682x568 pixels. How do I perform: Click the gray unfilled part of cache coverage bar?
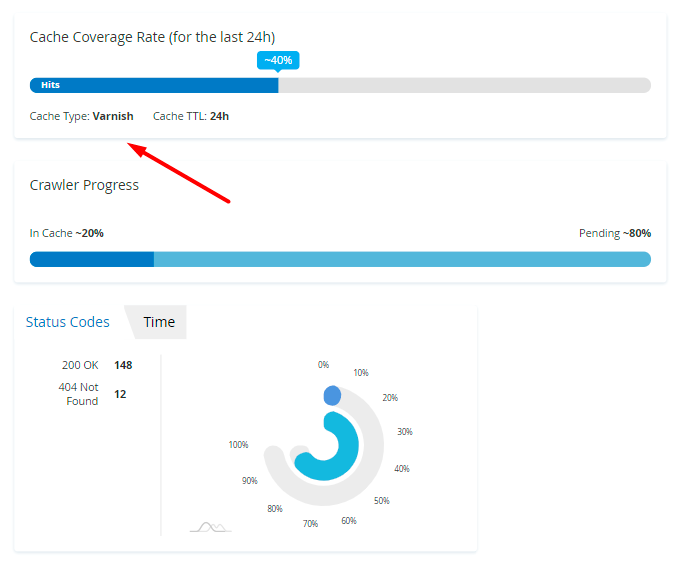[464, 85]
